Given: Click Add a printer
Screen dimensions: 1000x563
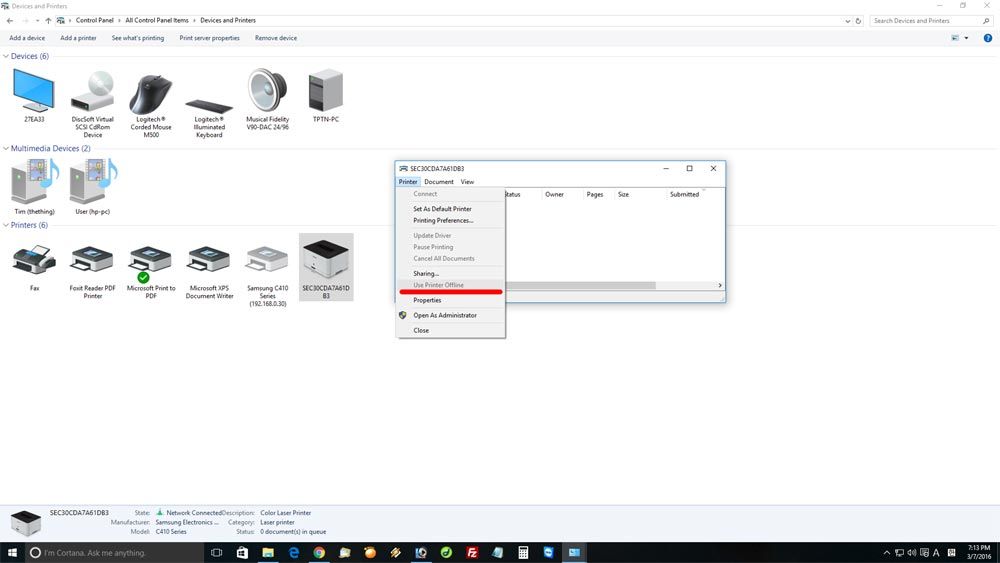Looking at the screenshot, I should click(x=78, y=38).
